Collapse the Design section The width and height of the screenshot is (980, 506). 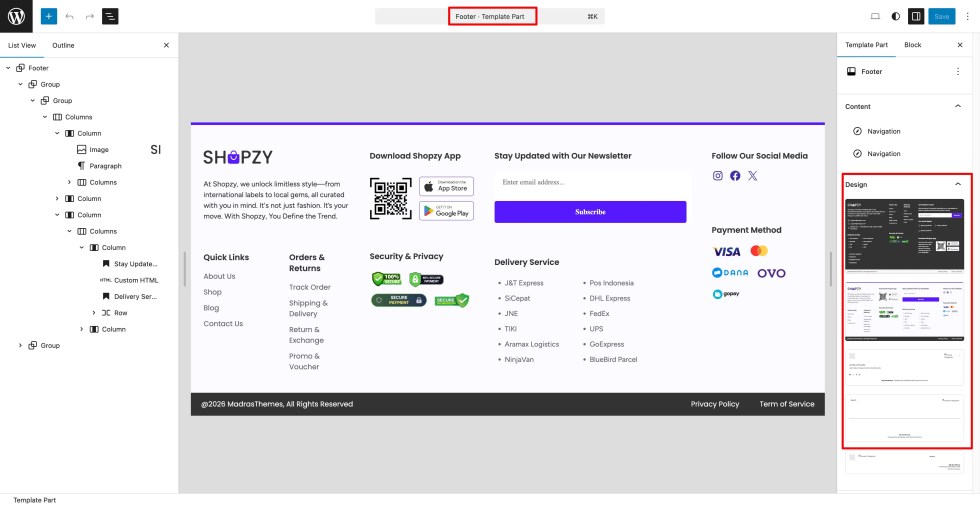click(x=958, y=185)
